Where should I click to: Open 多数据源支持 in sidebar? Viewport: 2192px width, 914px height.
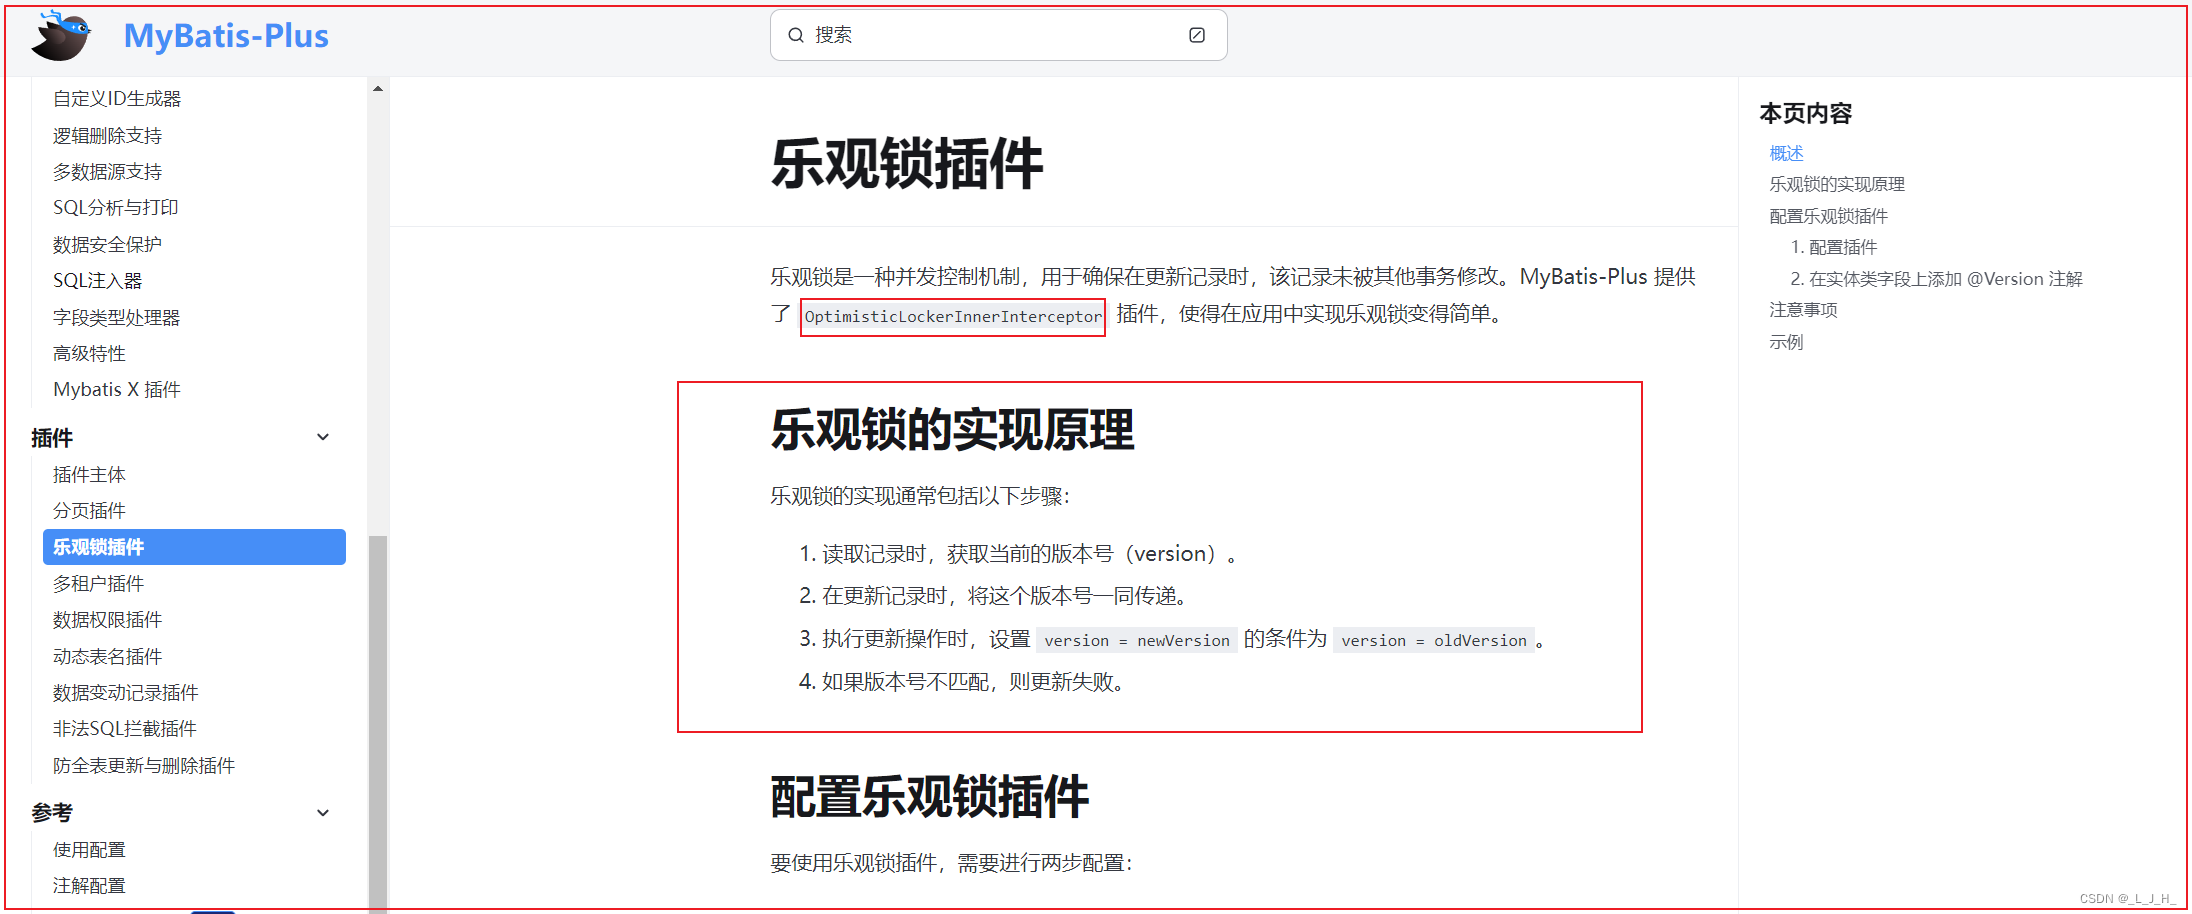pyautogui.click(x=107, y=172)
